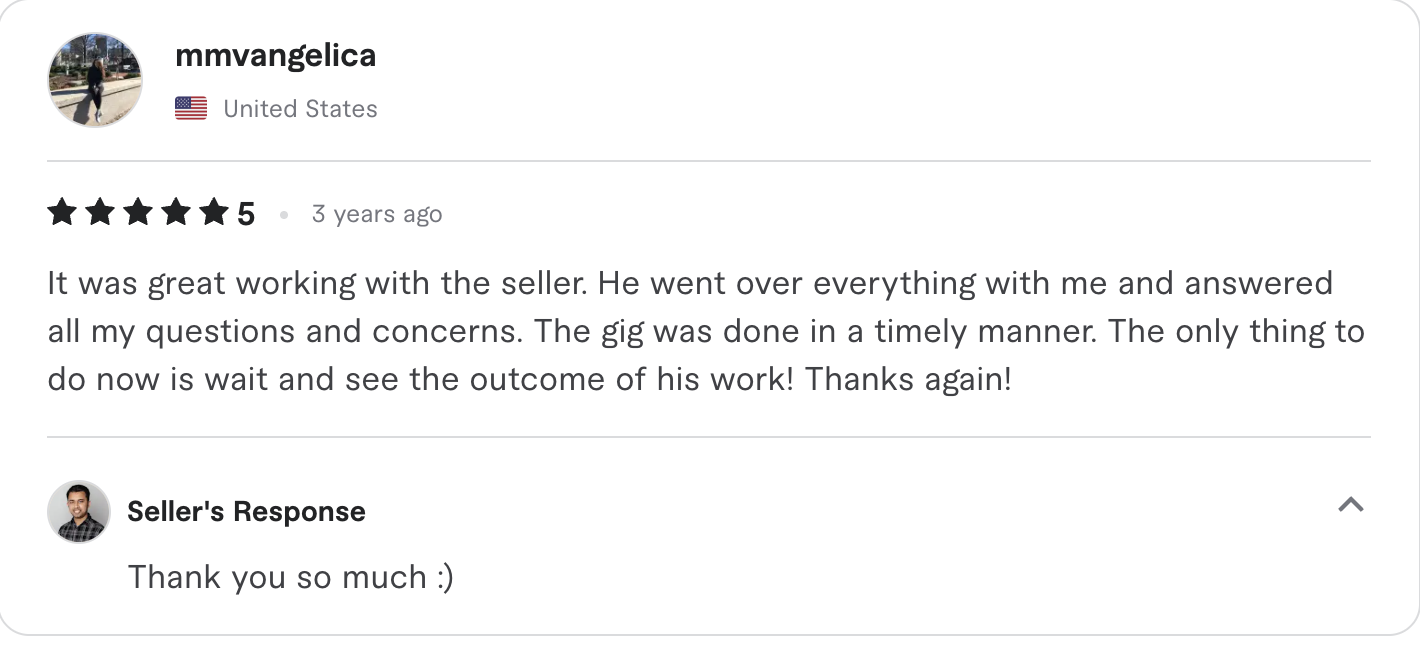Screen dimensions: 1420x656
Task: Click the dot separator beside the rating
Action: pyautogui.click(x=283, y=214)
